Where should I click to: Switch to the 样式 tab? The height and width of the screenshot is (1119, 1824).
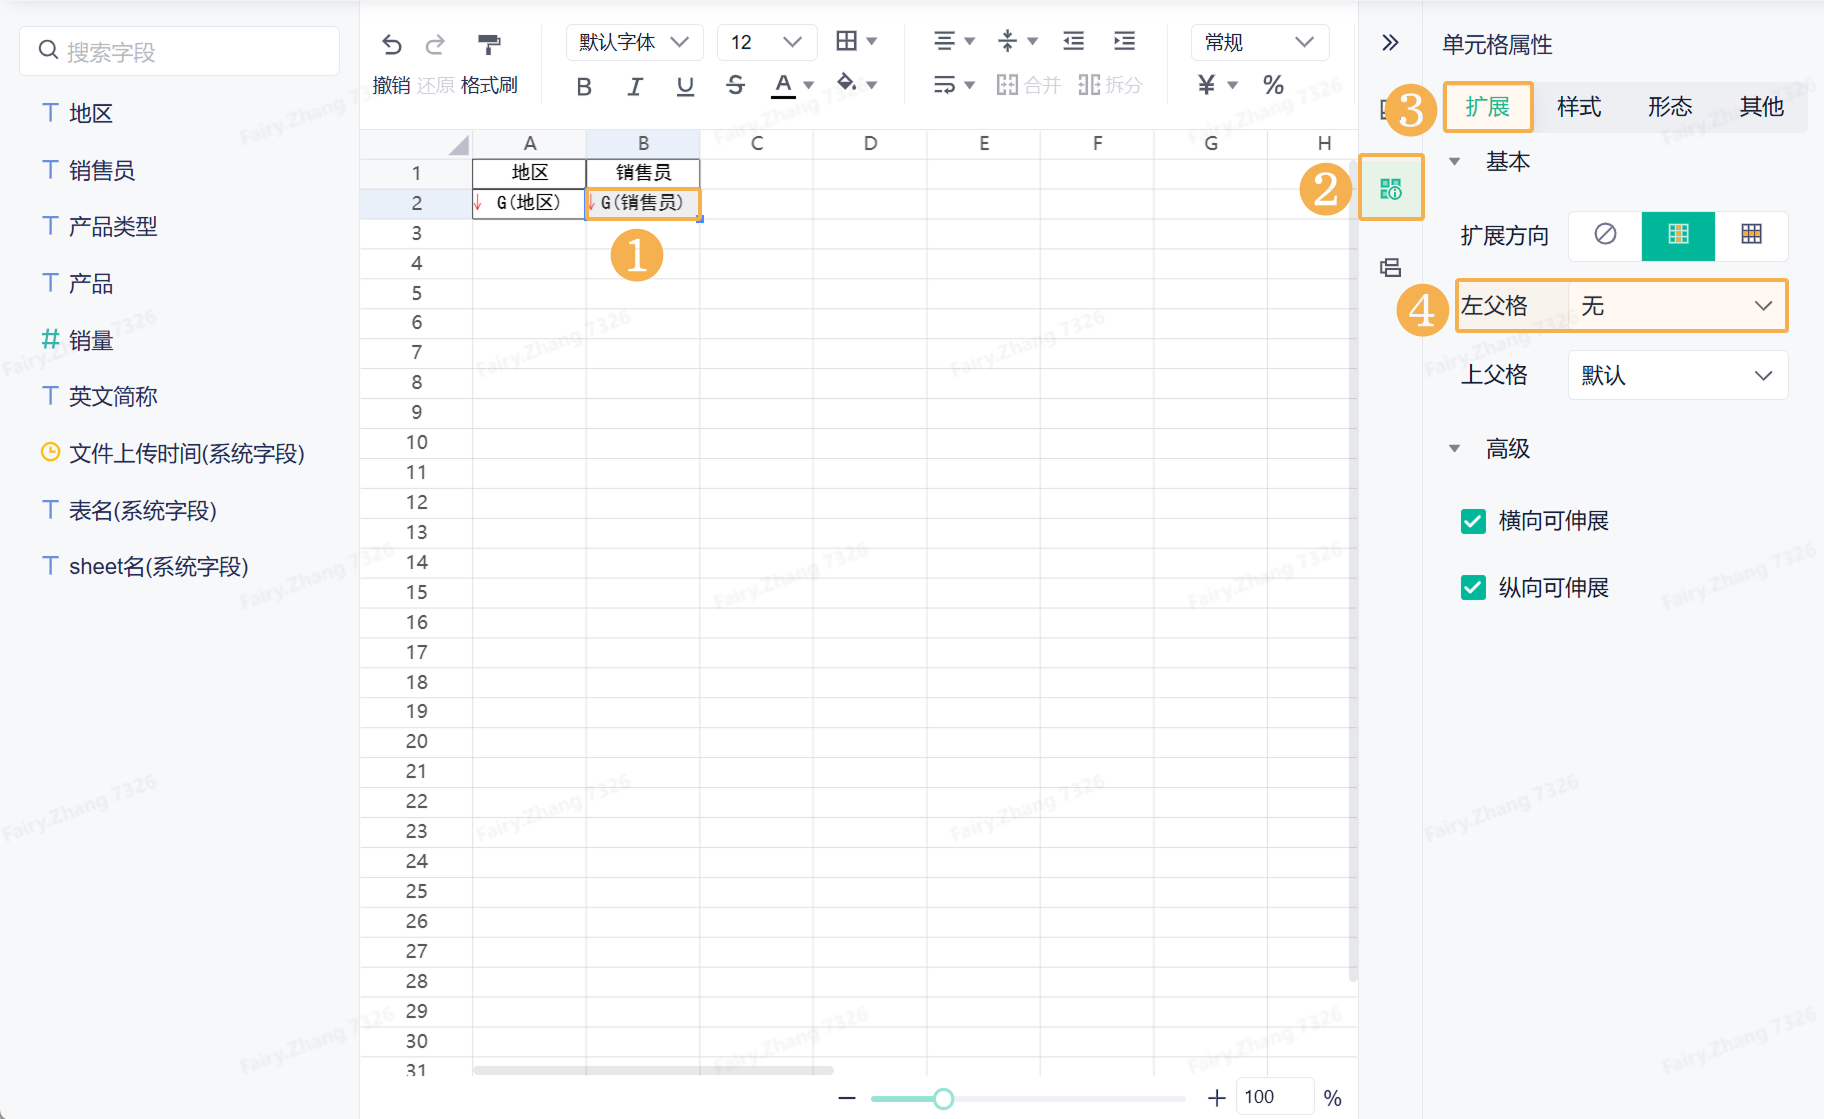pos(1579,107)
